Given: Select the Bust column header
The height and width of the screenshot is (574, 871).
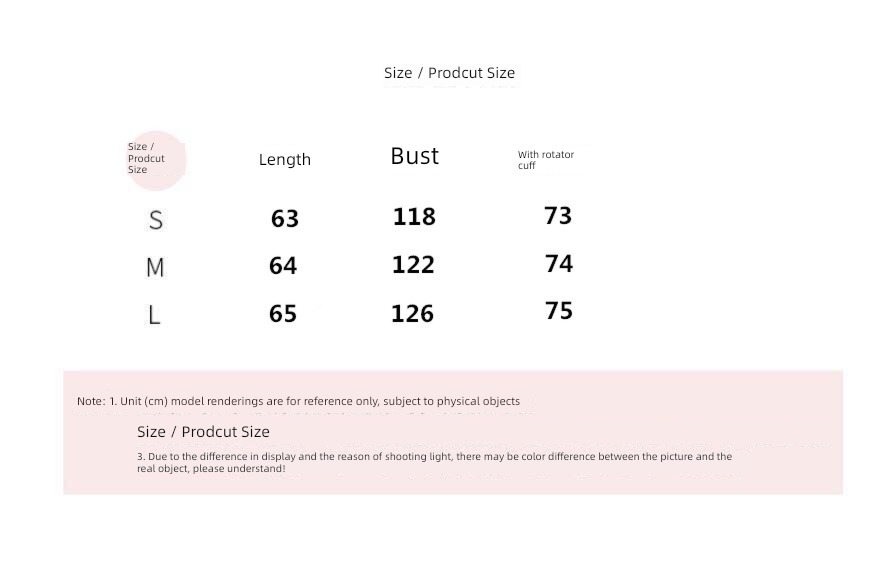Looking at the screenshot, I should pos(415,156).
